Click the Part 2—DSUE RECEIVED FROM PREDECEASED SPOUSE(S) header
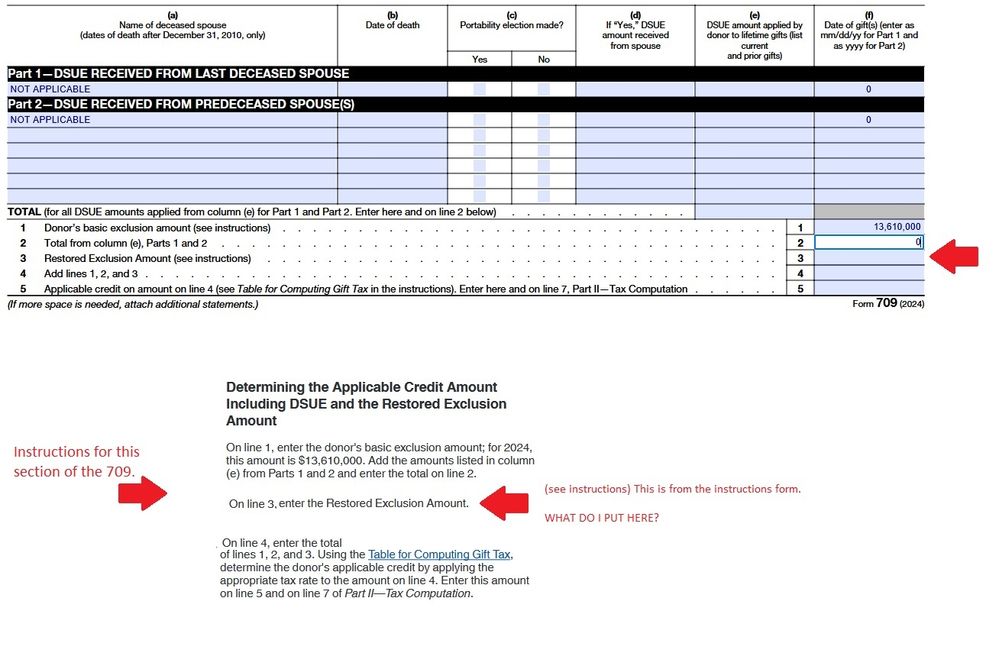Viewport: 999px width, 669px height. pyautogui.click(x=181, y=104)
